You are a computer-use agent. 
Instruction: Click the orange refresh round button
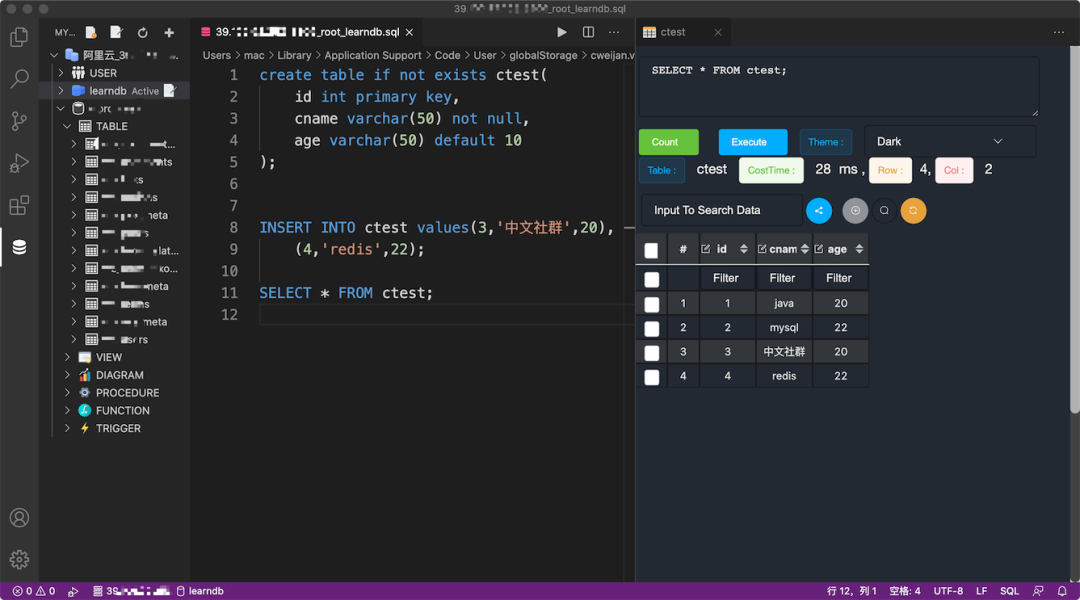coord(913,210)
